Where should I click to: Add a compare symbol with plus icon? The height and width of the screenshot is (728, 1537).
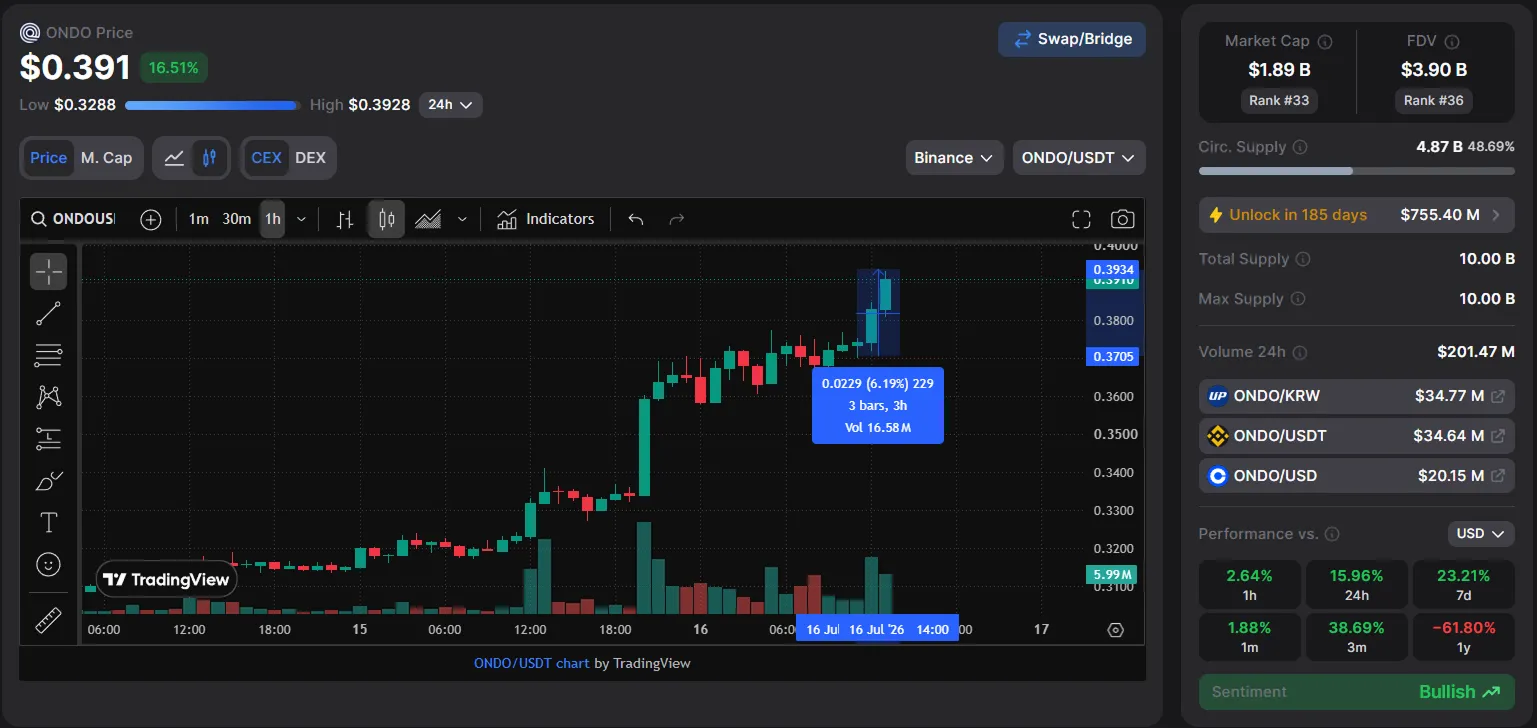(x=151, y=219)
